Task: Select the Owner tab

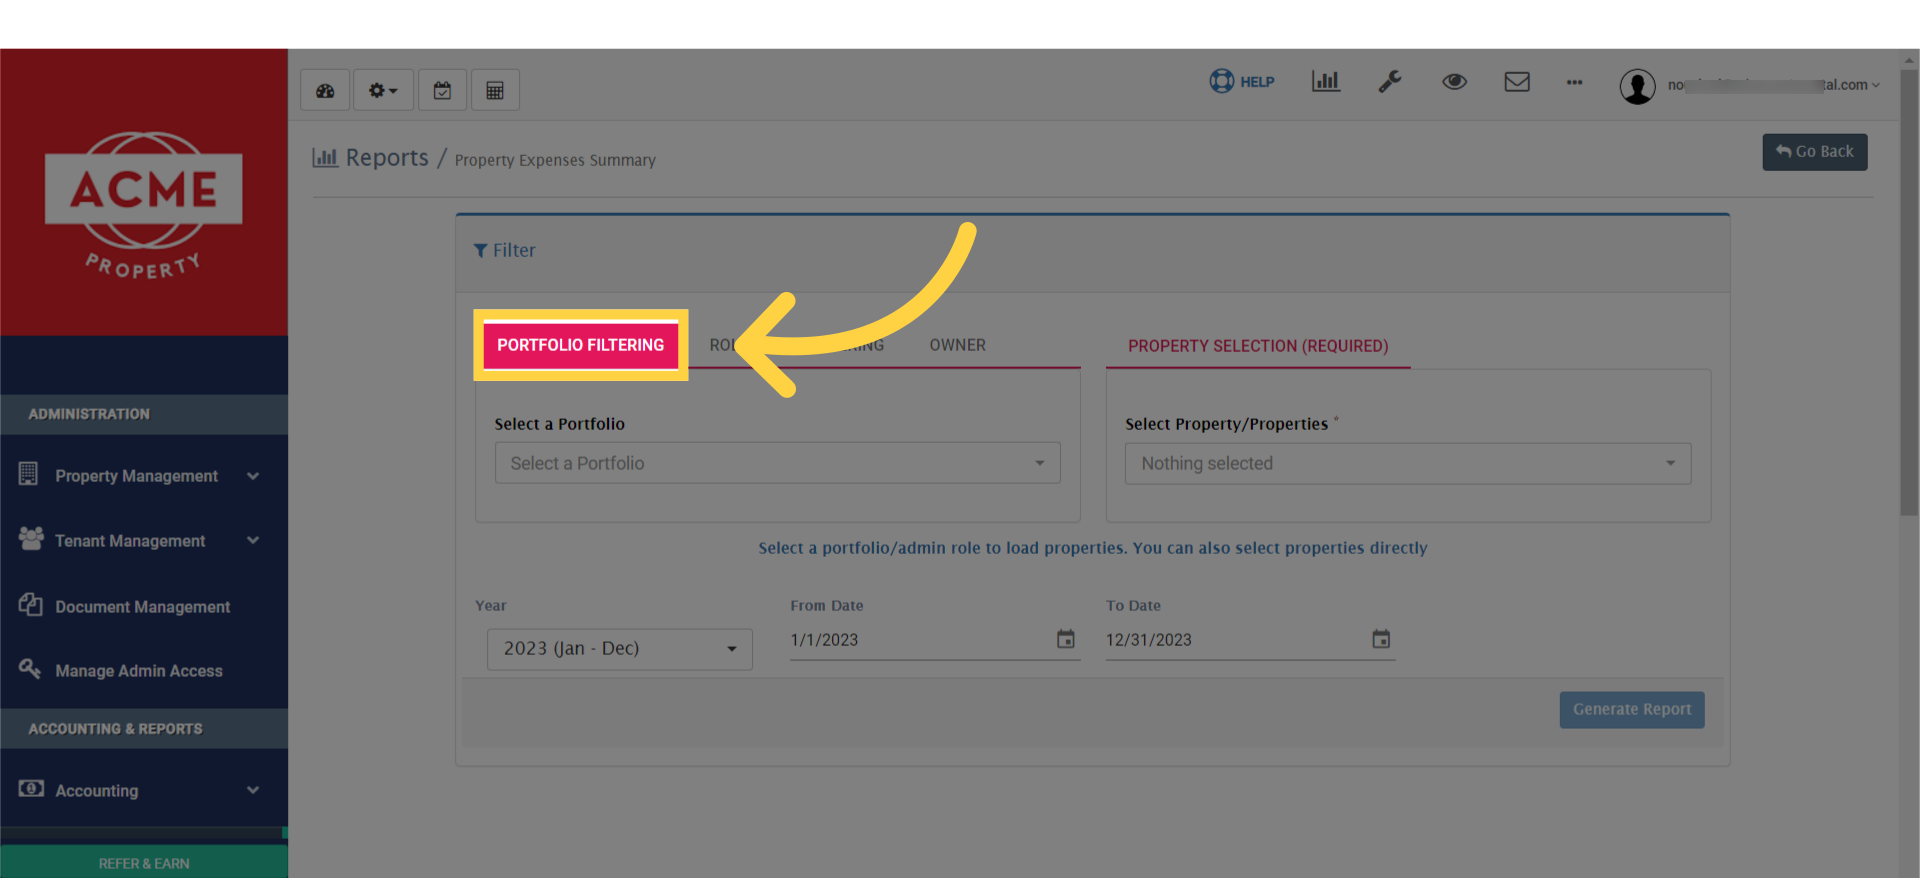Action: tap(957, 345)
